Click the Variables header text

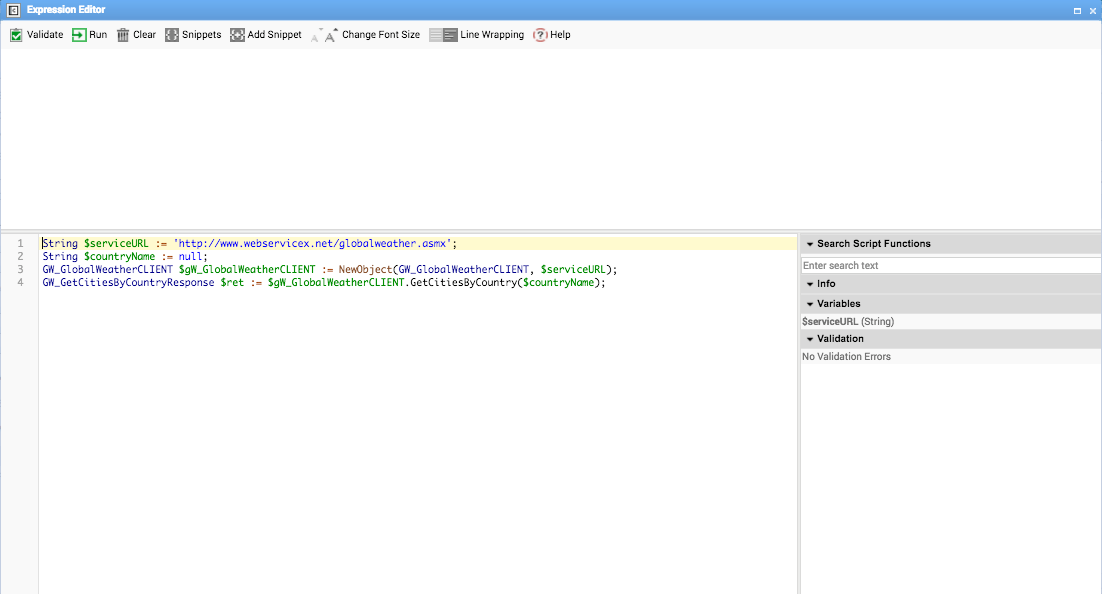tap(838, 304)
